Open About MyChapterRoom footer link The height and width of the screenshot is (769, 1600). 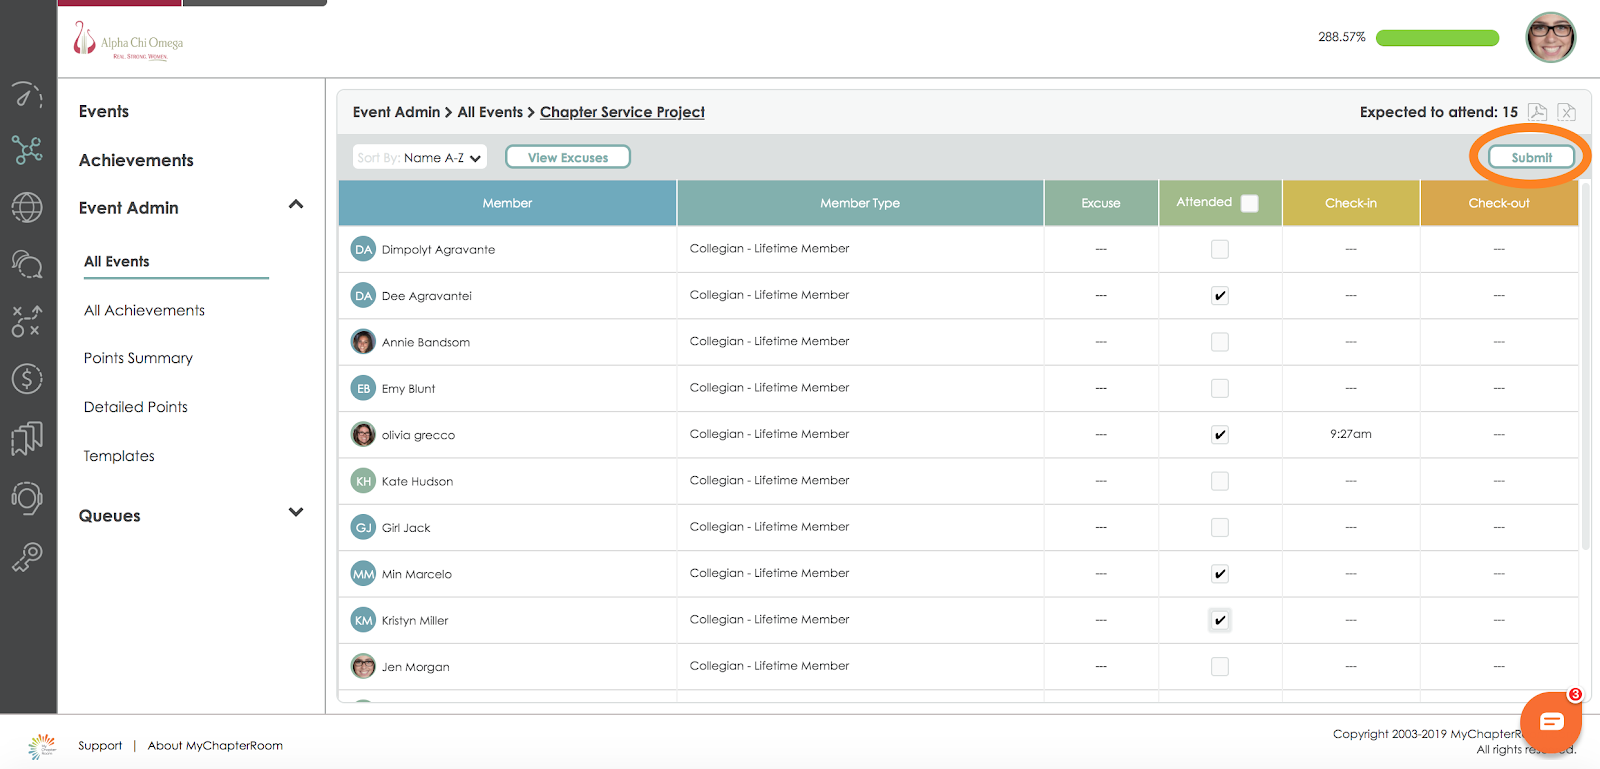[x=215, y=746]
